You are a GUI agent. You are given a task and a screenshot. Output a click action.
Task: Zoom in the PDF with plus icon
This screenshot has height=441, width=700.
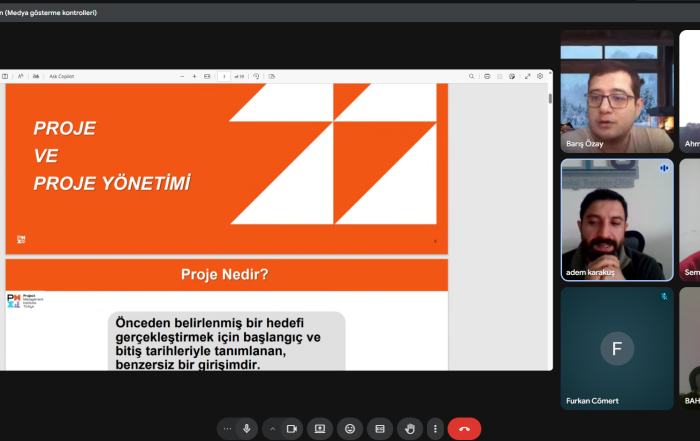pyautogui.click(x=194, y=76)
